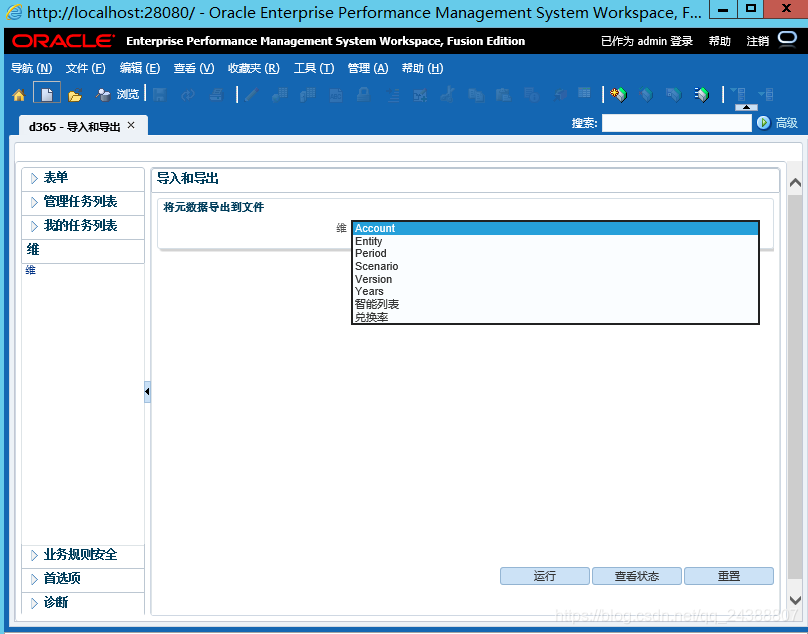Select Entity in the dimension list

[556, 241]
